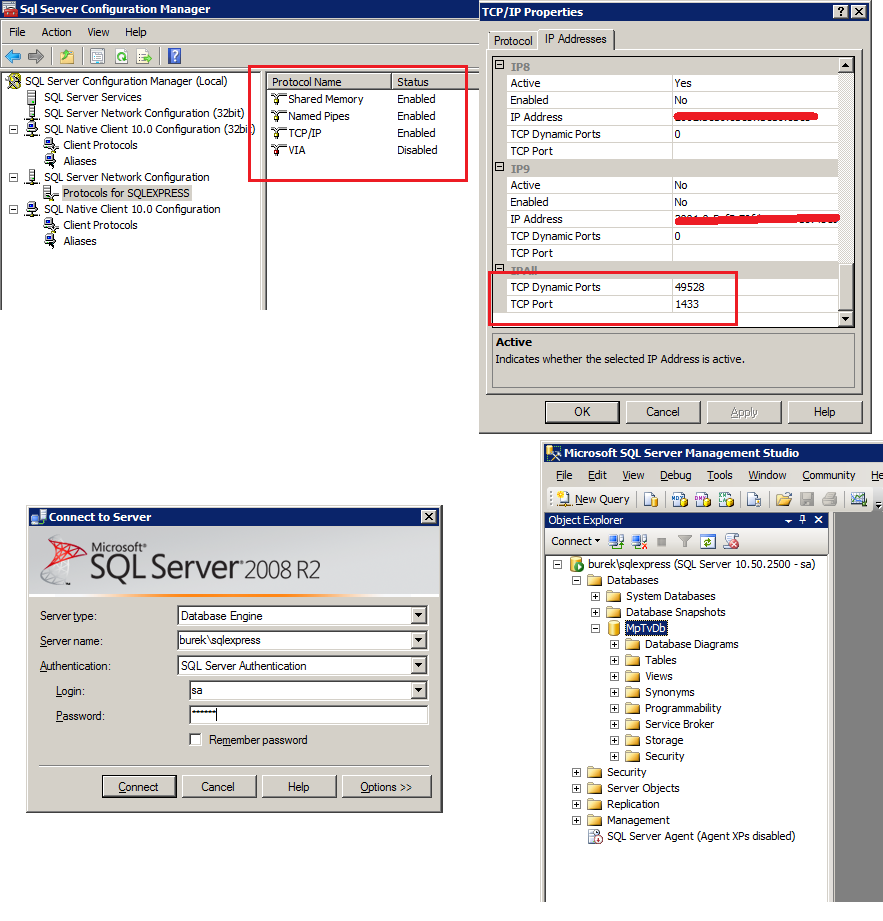The width and height of the screenshot is (883, 921).
Task: Click the DMX query icon
Action: click(703, 499)
